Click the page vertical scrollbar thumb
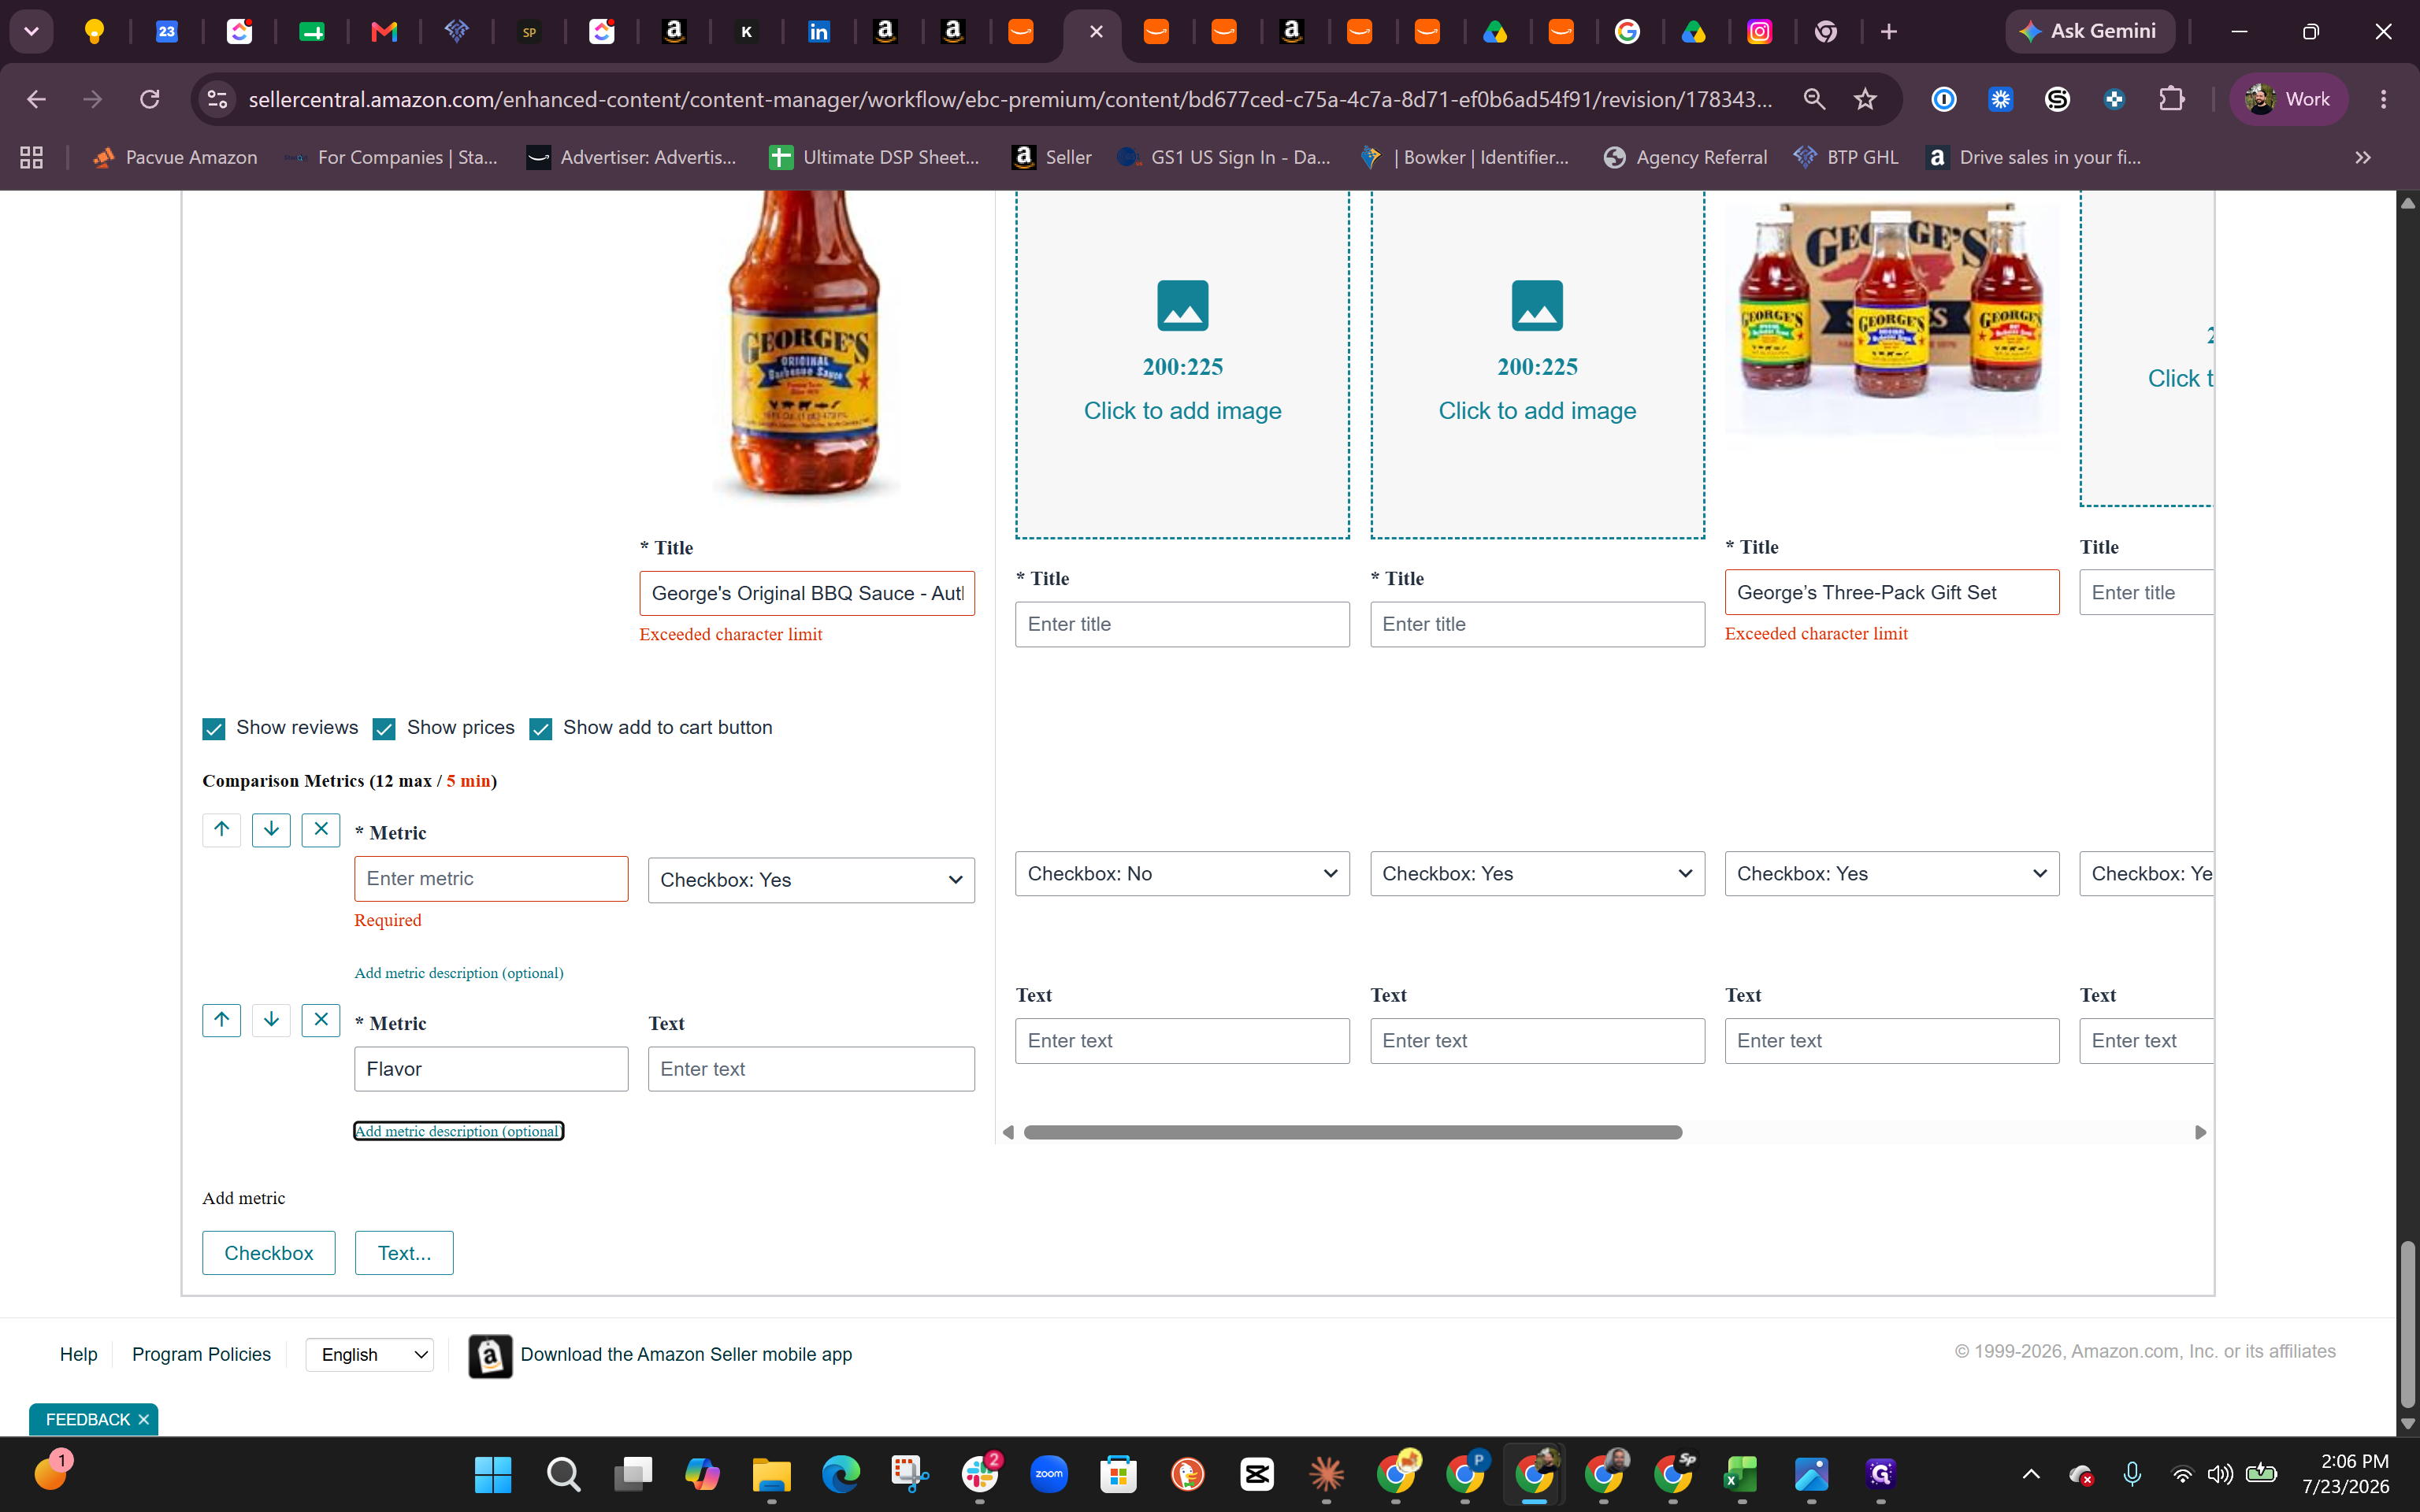The width and height of the screenshot is (2420, 1512). (x=2408, y=1324)
